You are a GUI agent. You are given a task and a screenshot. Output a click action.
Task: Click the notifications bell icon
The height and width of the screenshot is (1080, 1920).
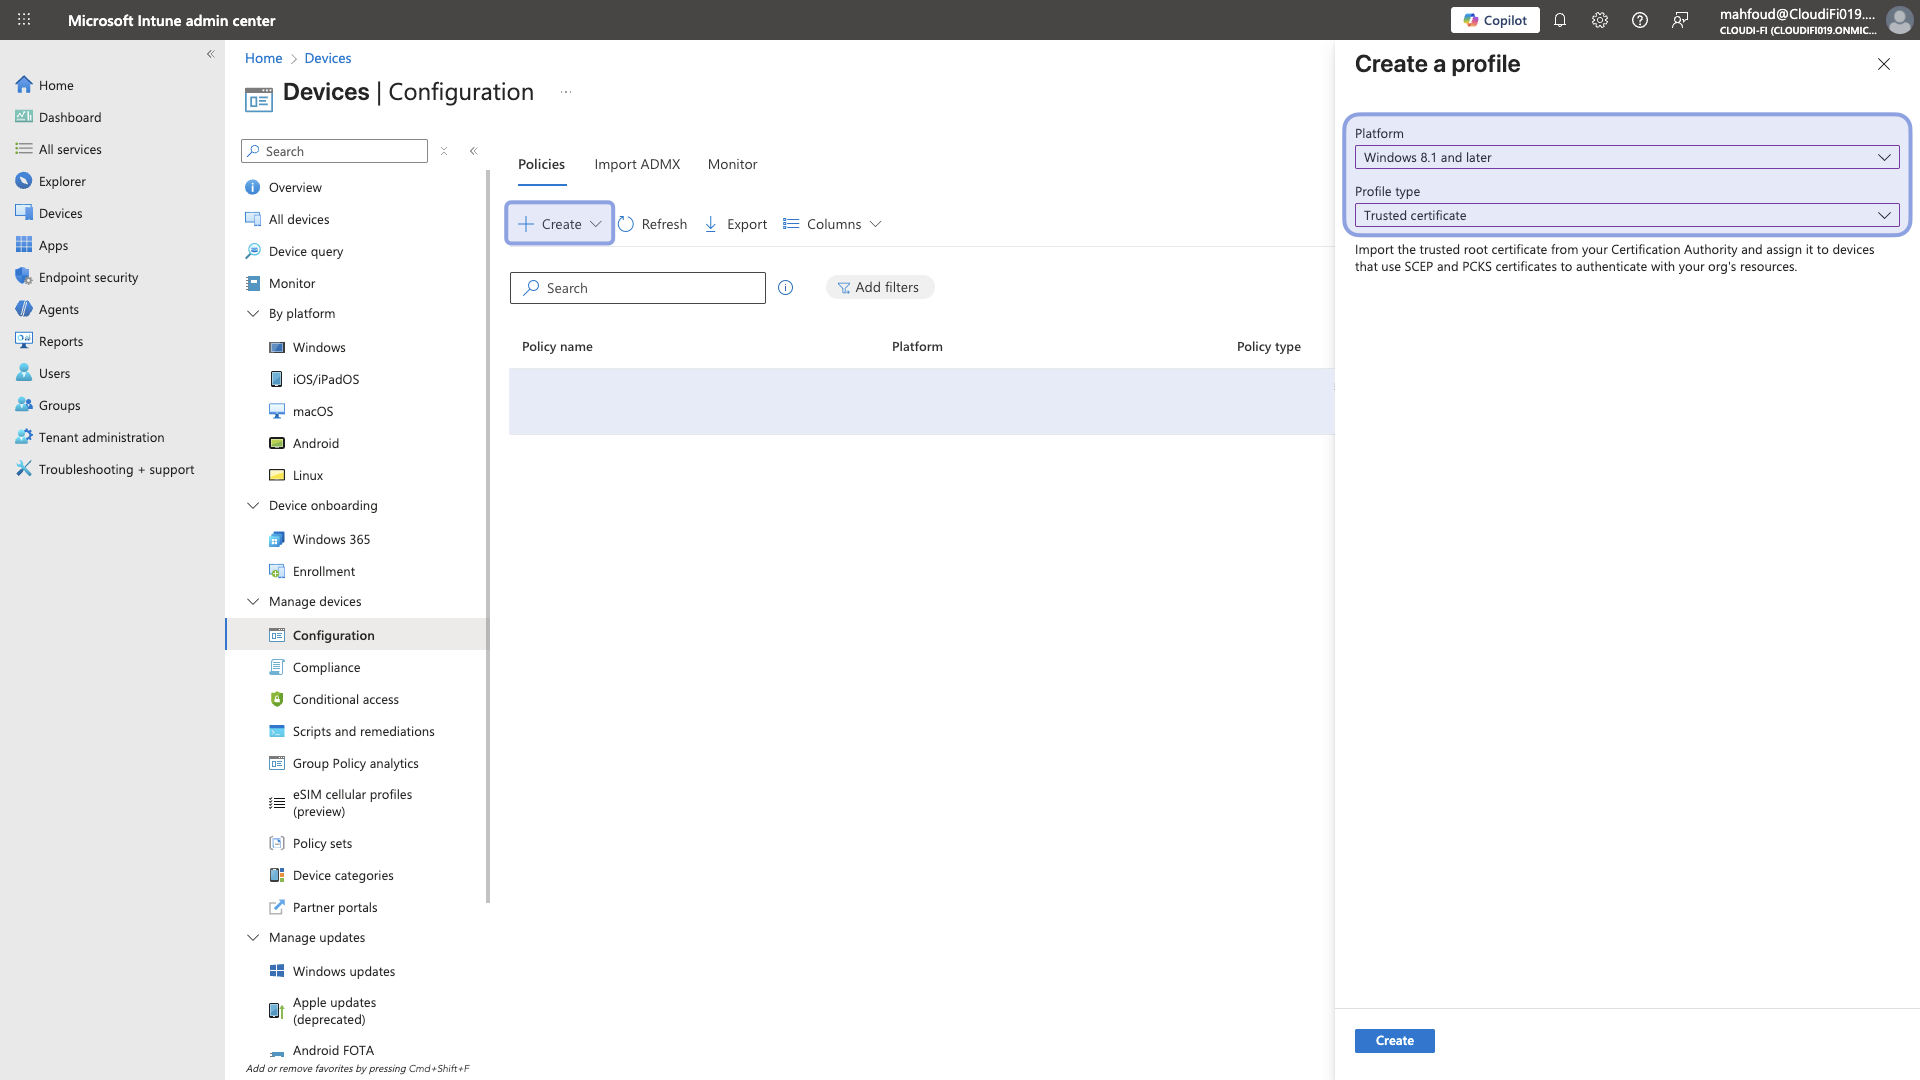click(x=1561, y=20)
